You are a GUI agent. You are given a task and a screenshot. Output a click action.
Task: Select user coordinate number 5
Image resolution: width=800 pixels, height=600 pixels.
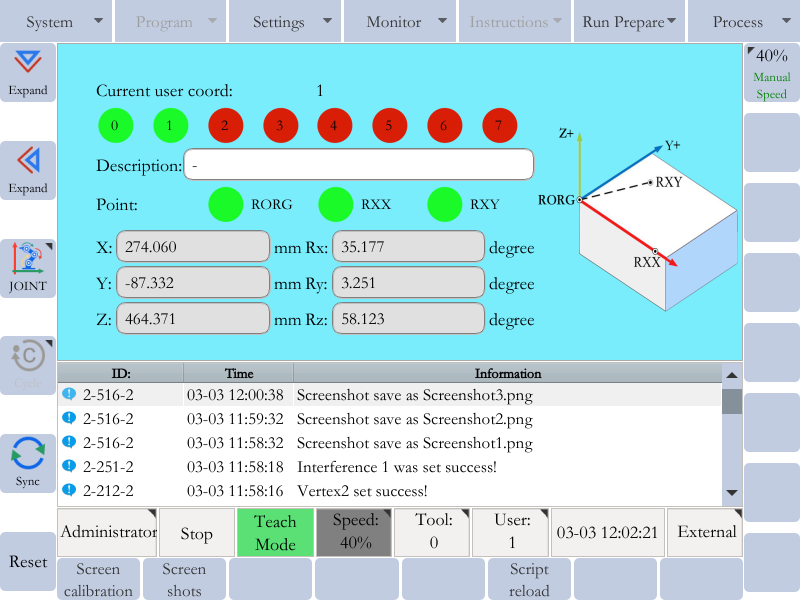click(x=389, y=126)
